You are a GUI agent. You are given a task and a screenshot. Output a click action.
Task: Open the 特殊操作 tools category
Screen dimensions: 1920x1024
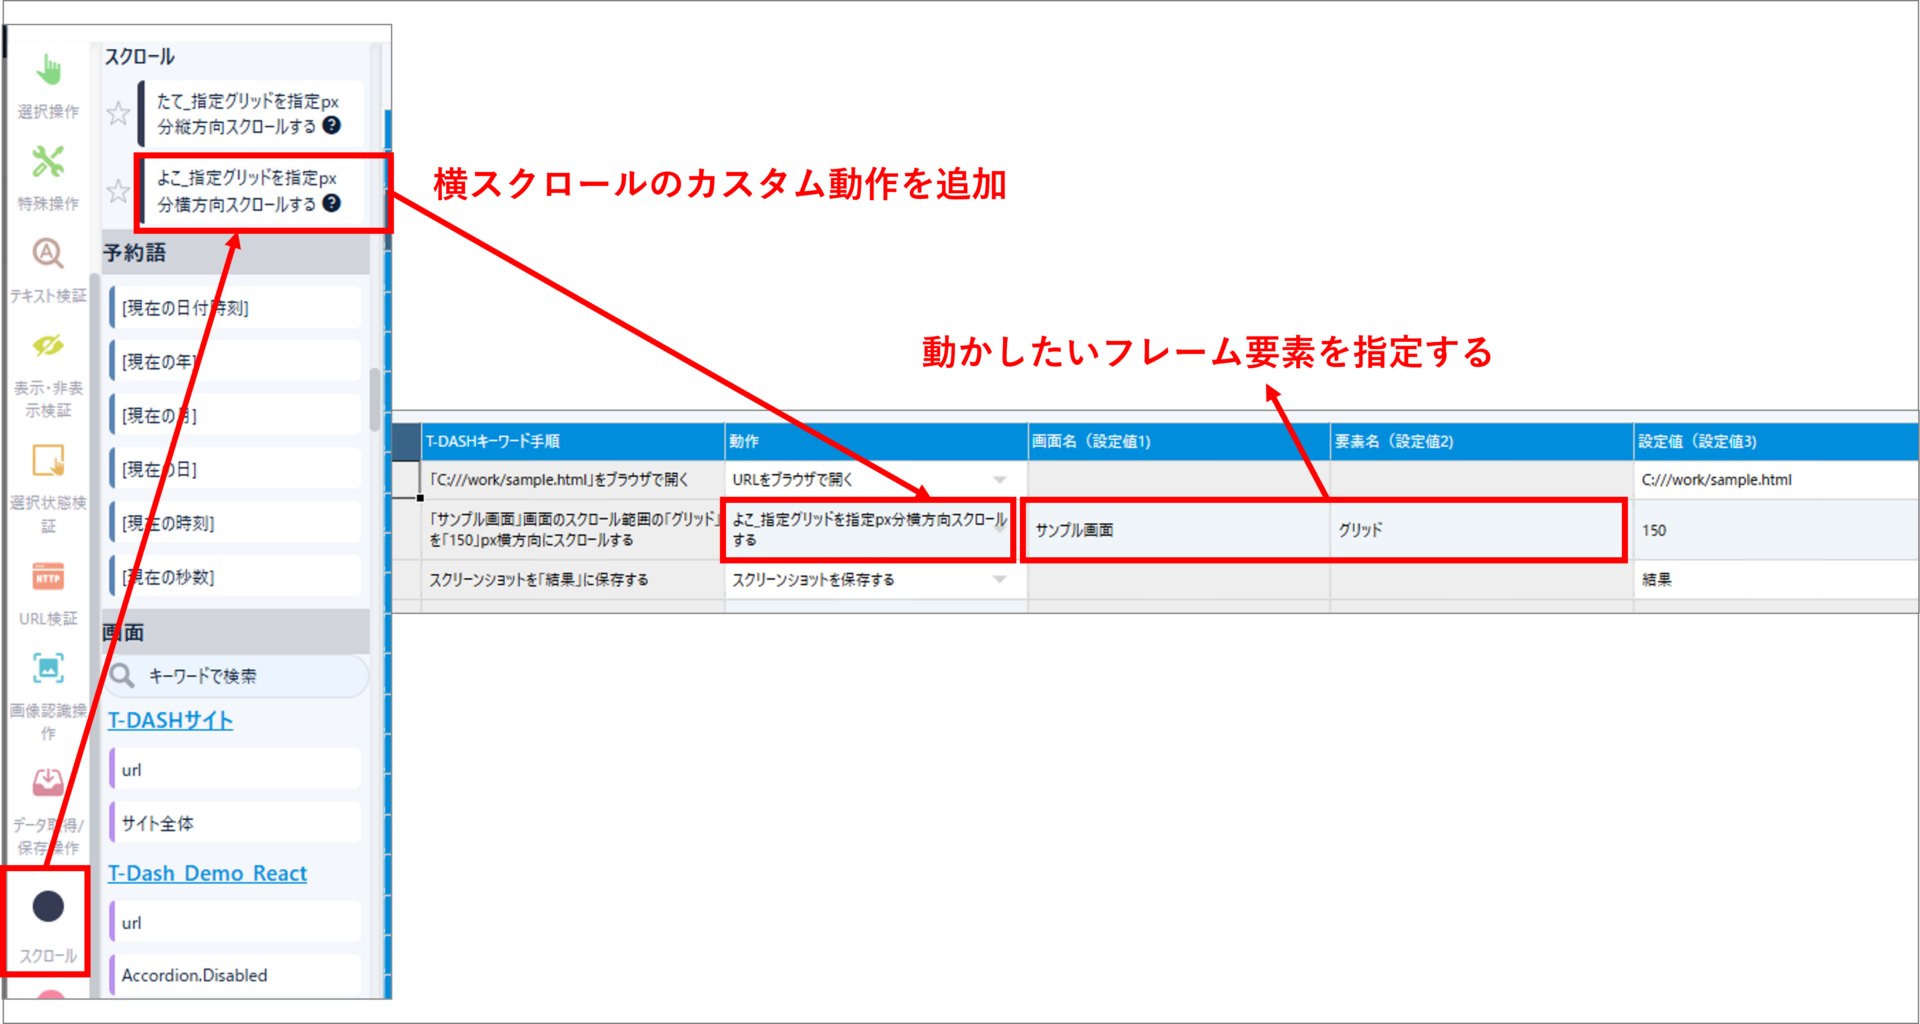tap(48, 163)
